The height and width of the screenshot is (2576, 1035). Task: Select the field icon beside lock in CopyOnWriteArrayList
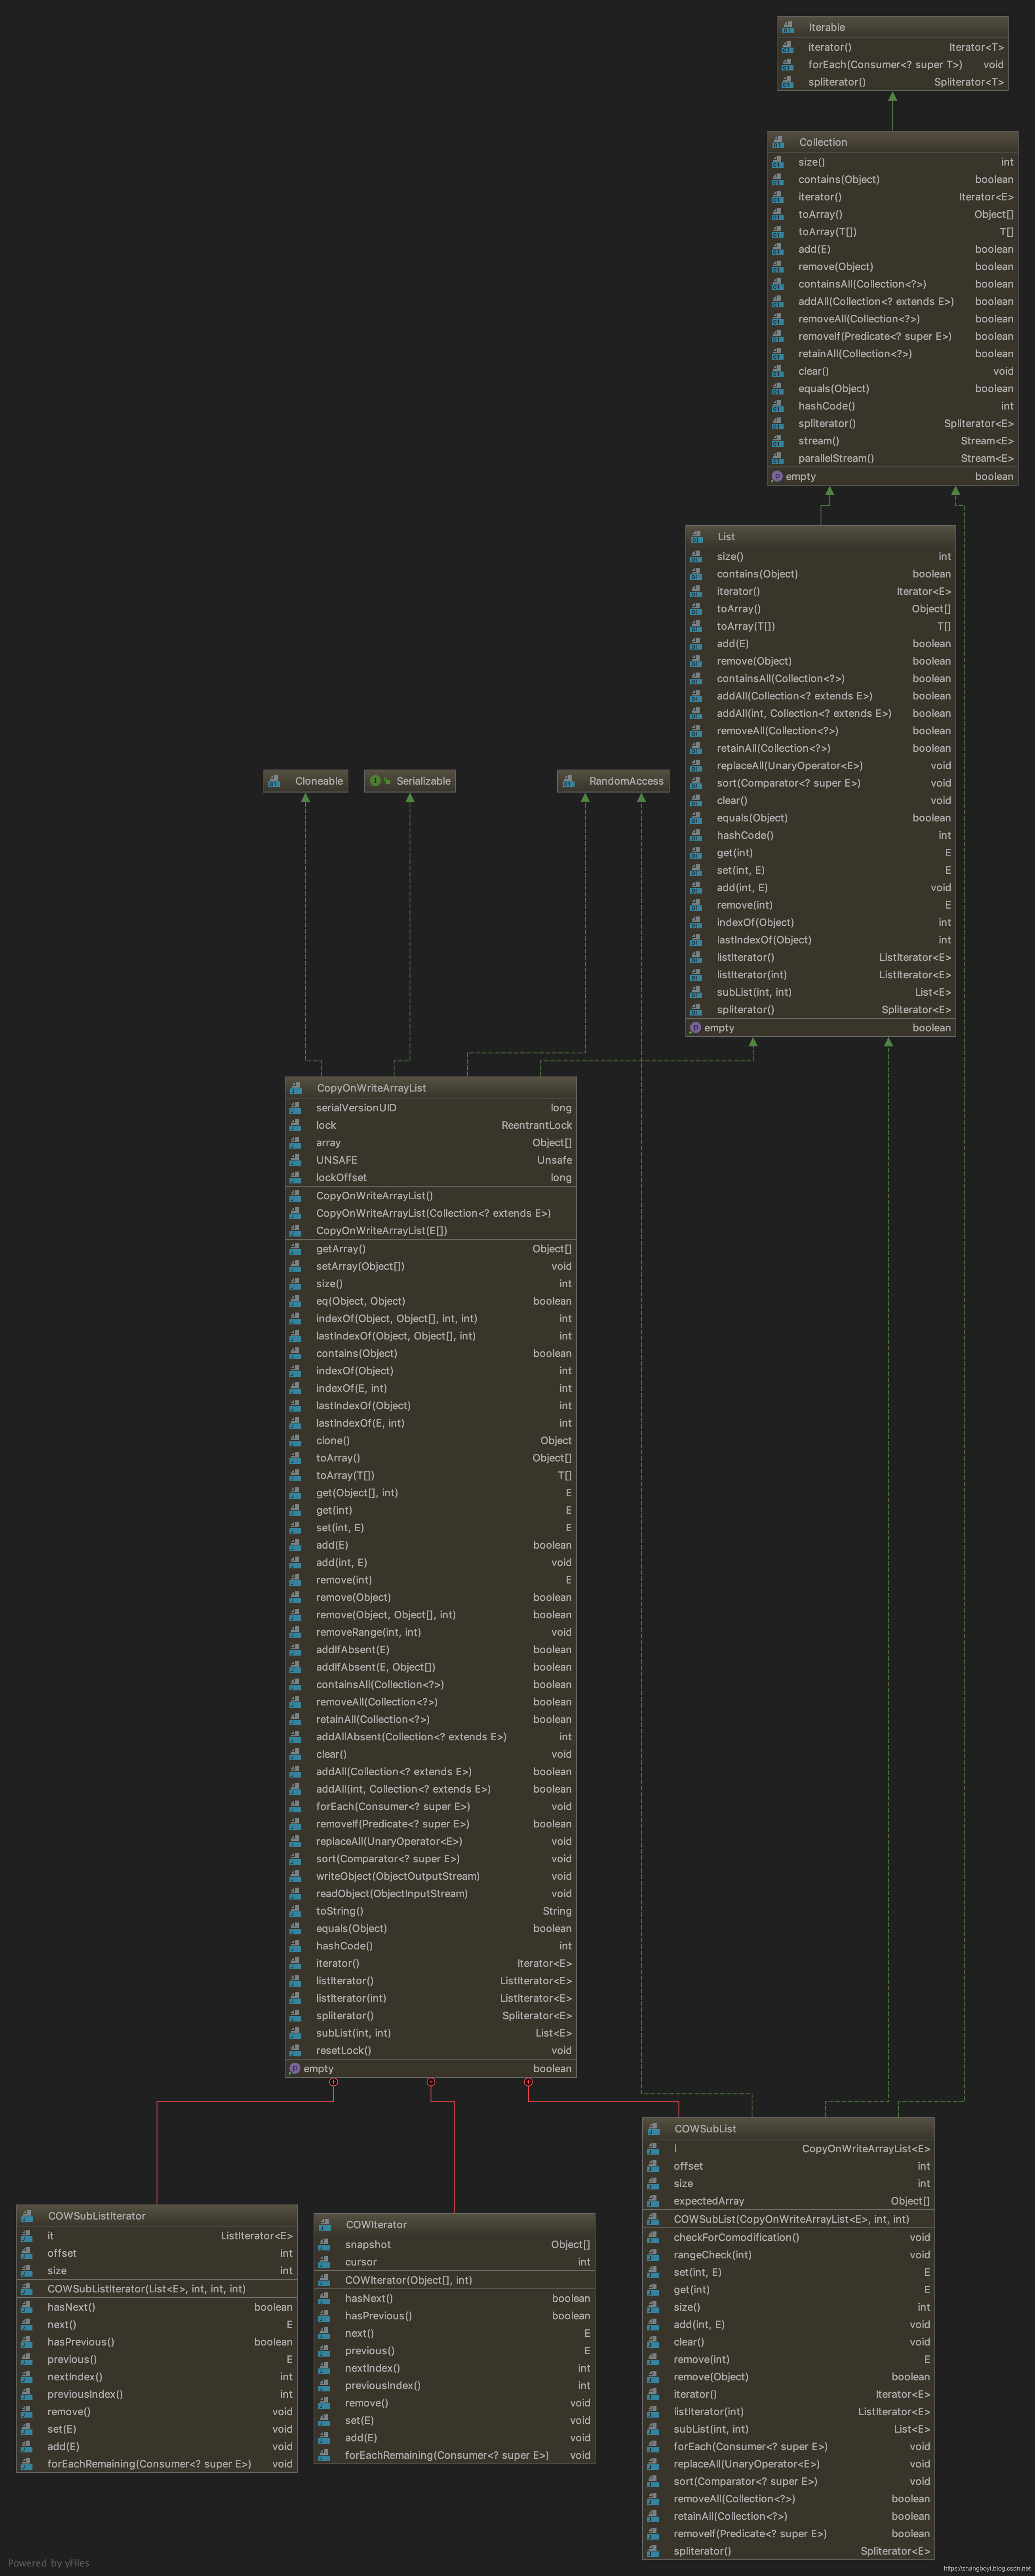tap(296, 1125)
